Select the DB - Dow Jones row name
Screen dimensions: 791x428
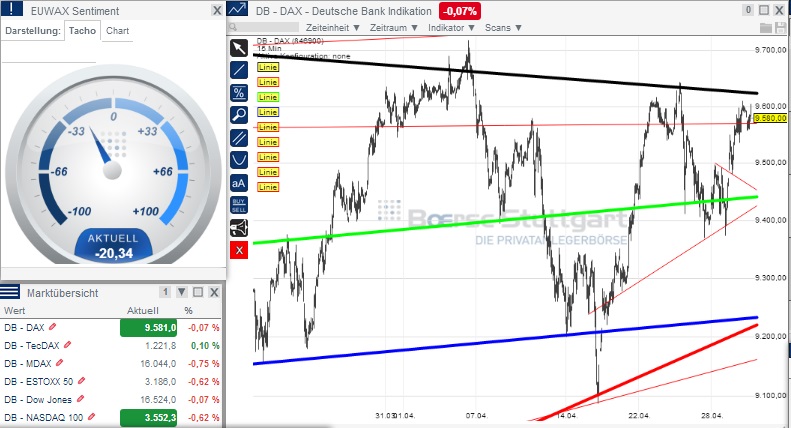point(38,400)
